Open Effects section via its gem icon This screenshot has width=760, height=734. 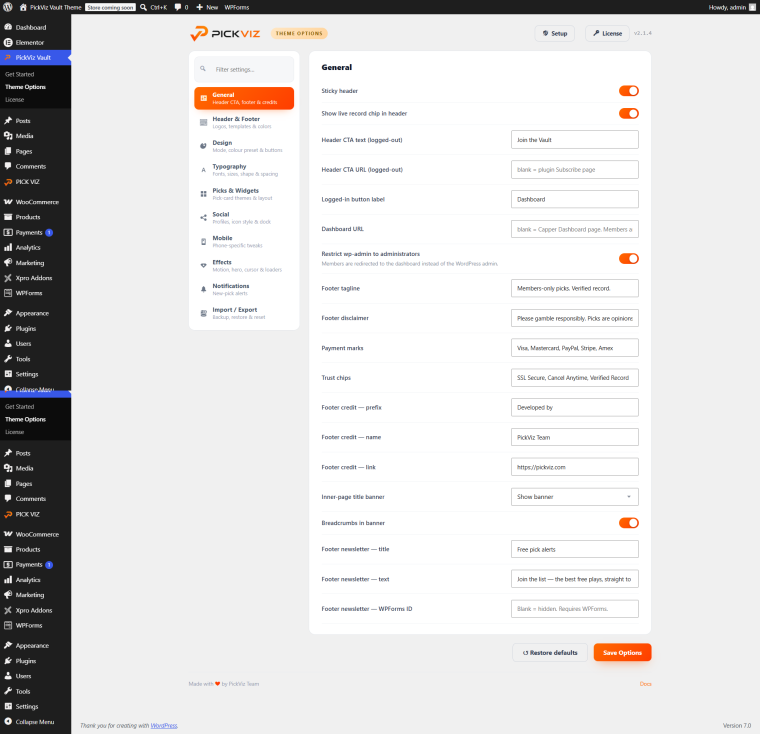tap(204, 265)
